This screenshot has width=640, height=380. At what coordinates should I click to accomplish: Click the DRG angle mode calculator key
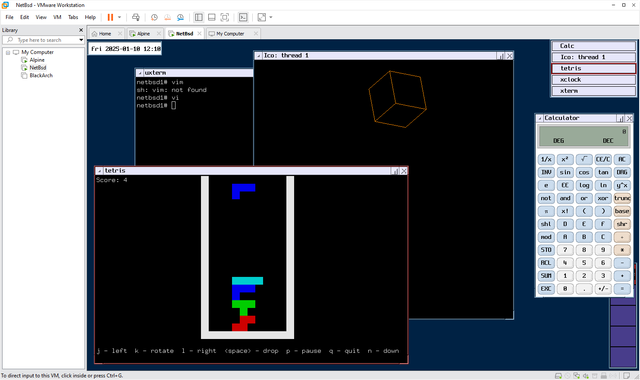tap(622, 172)
